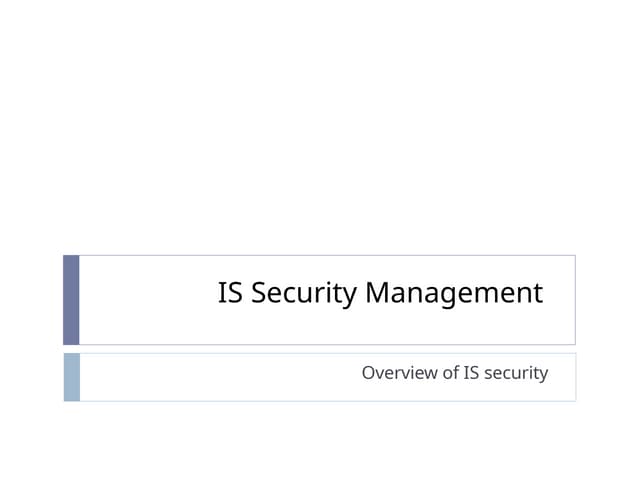Click the word "IS" in the title
Screen dimensions: 640x480
(230, 294)
